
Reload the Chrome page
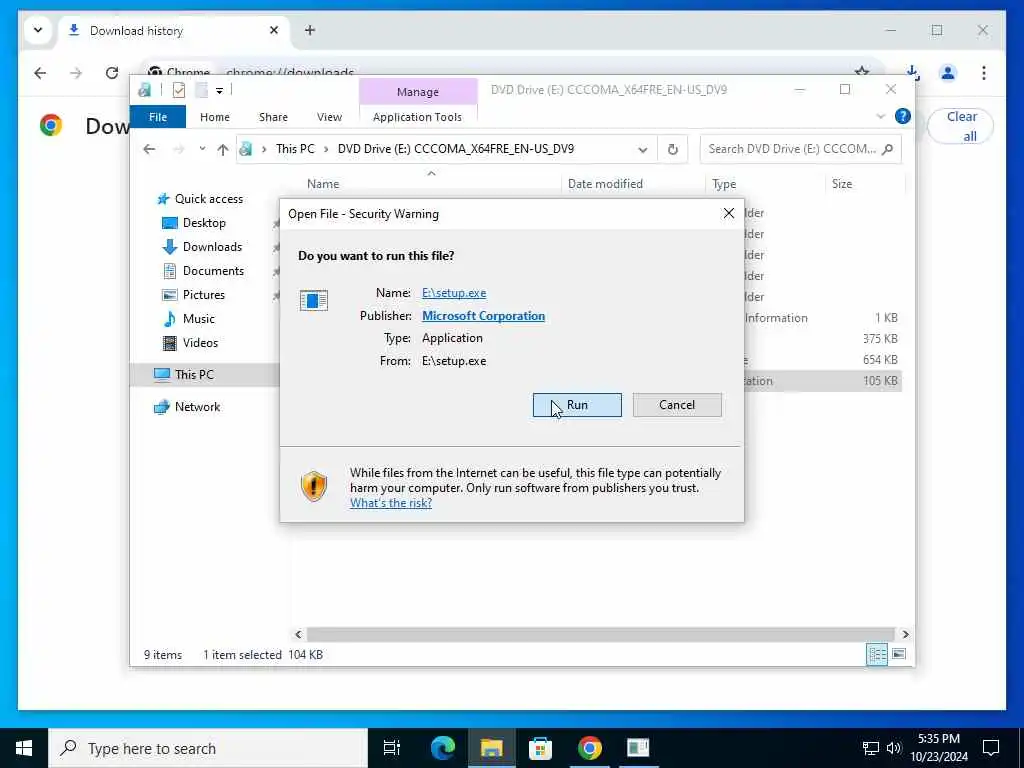click(112, 73)
